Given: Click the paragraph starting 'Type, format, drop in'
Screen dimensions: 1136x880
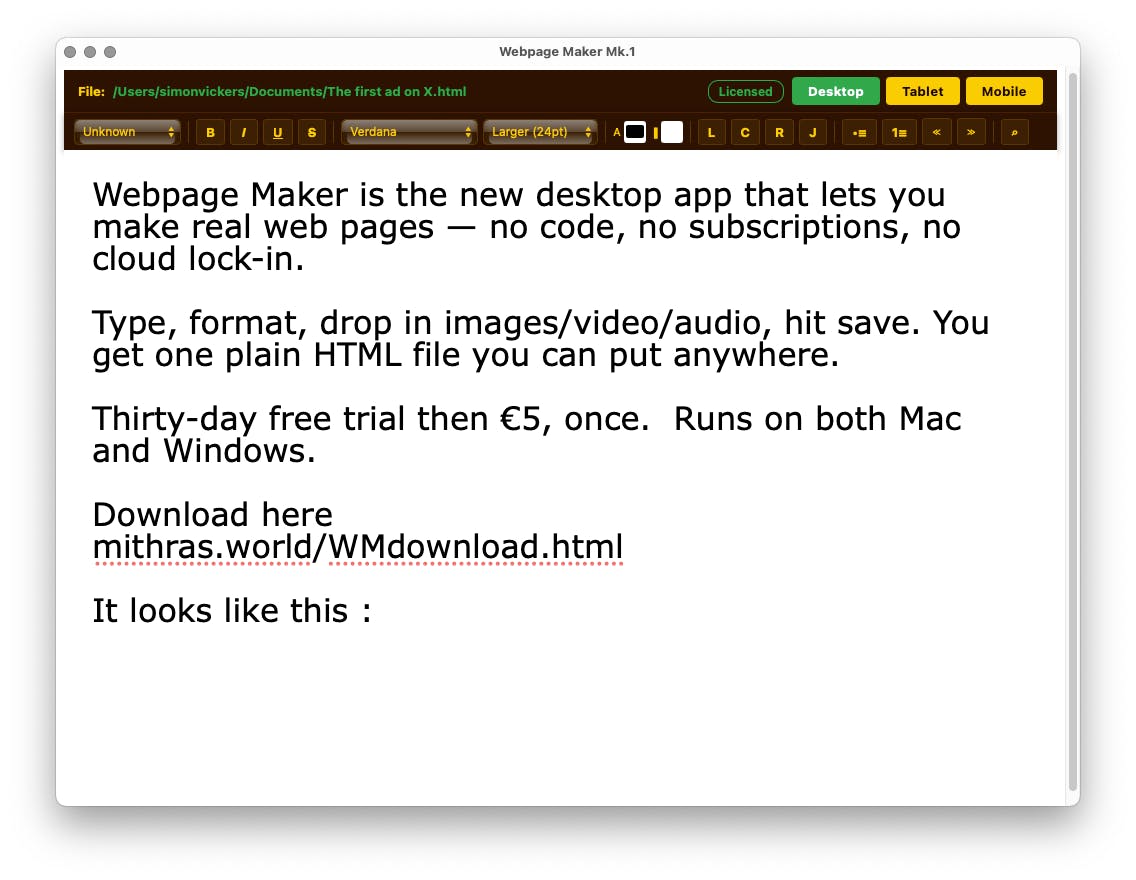Looking at the screenshot, I should (540, 339).
